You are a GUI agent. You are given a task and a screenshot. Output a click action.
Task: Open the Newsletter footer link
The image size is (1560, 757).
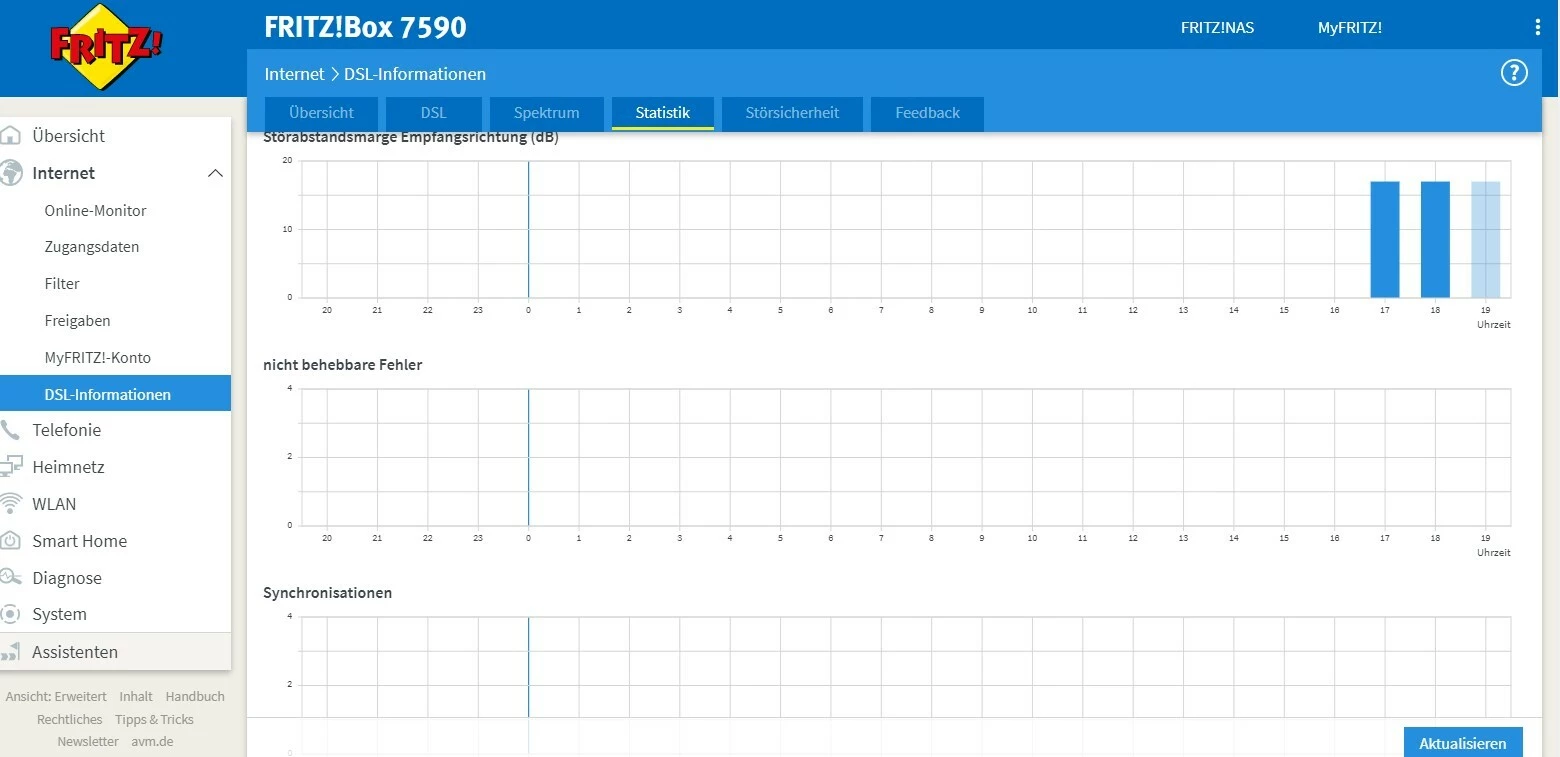88,742
